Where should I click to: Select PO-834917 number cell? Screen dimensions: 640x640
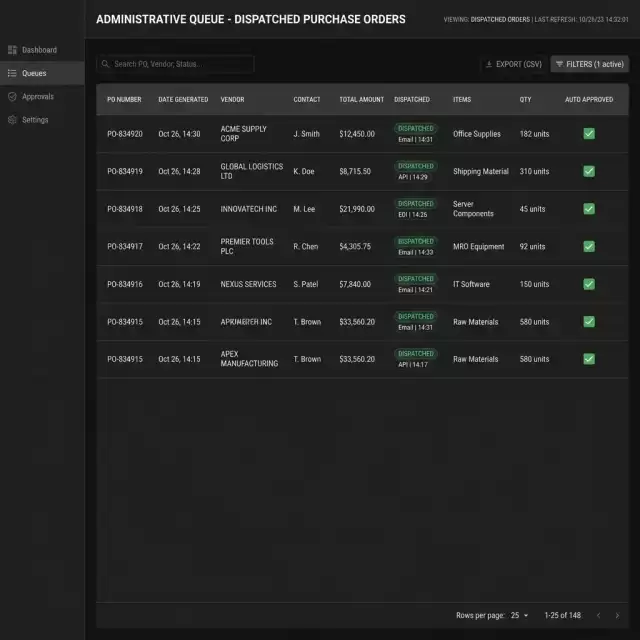pyautogui.click(x=125, y=247)
